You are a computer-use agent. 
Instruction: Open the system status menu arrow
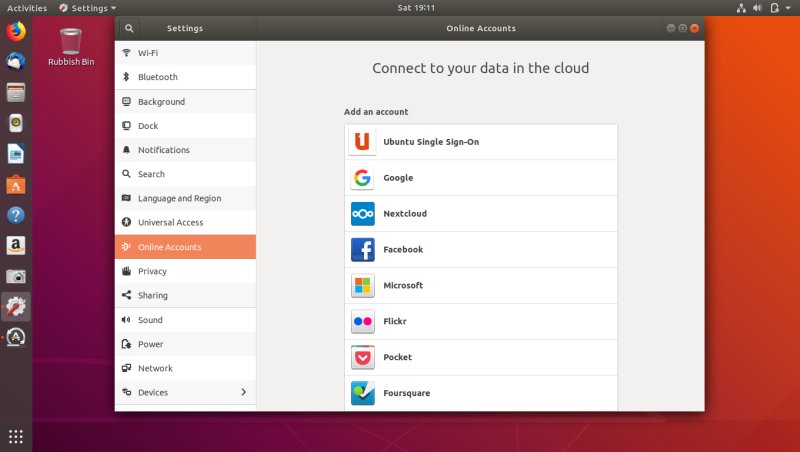789,8
